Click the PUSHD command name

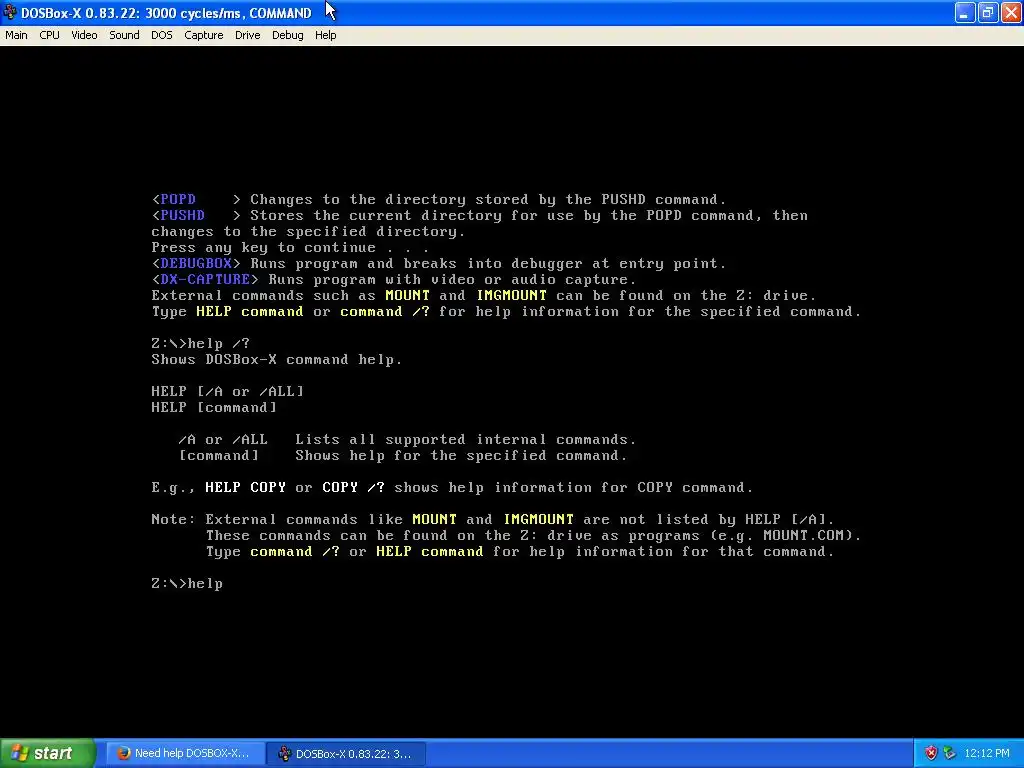tap(182, 216)
